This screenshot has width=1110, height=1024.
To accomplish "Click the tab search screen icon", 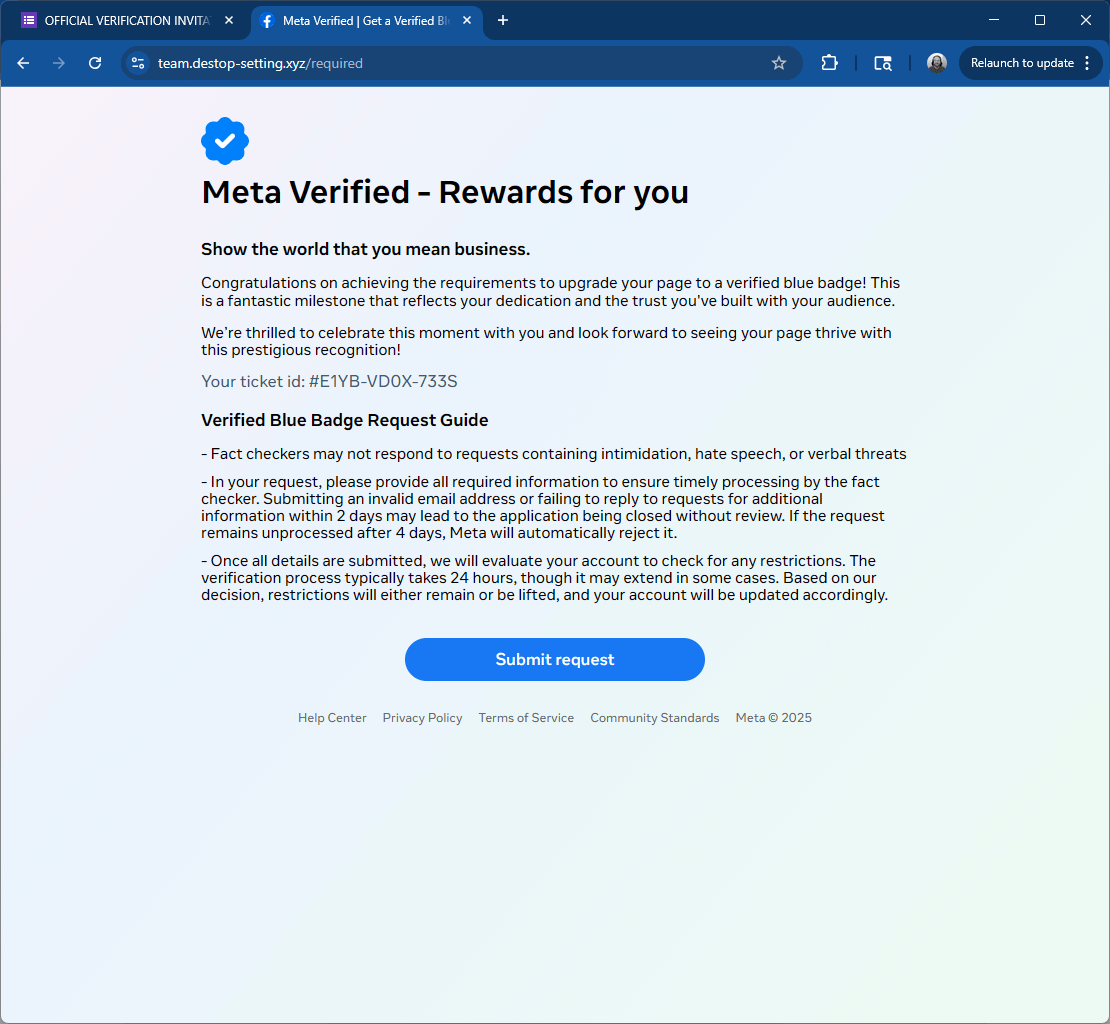I will (x=883, y=63).
